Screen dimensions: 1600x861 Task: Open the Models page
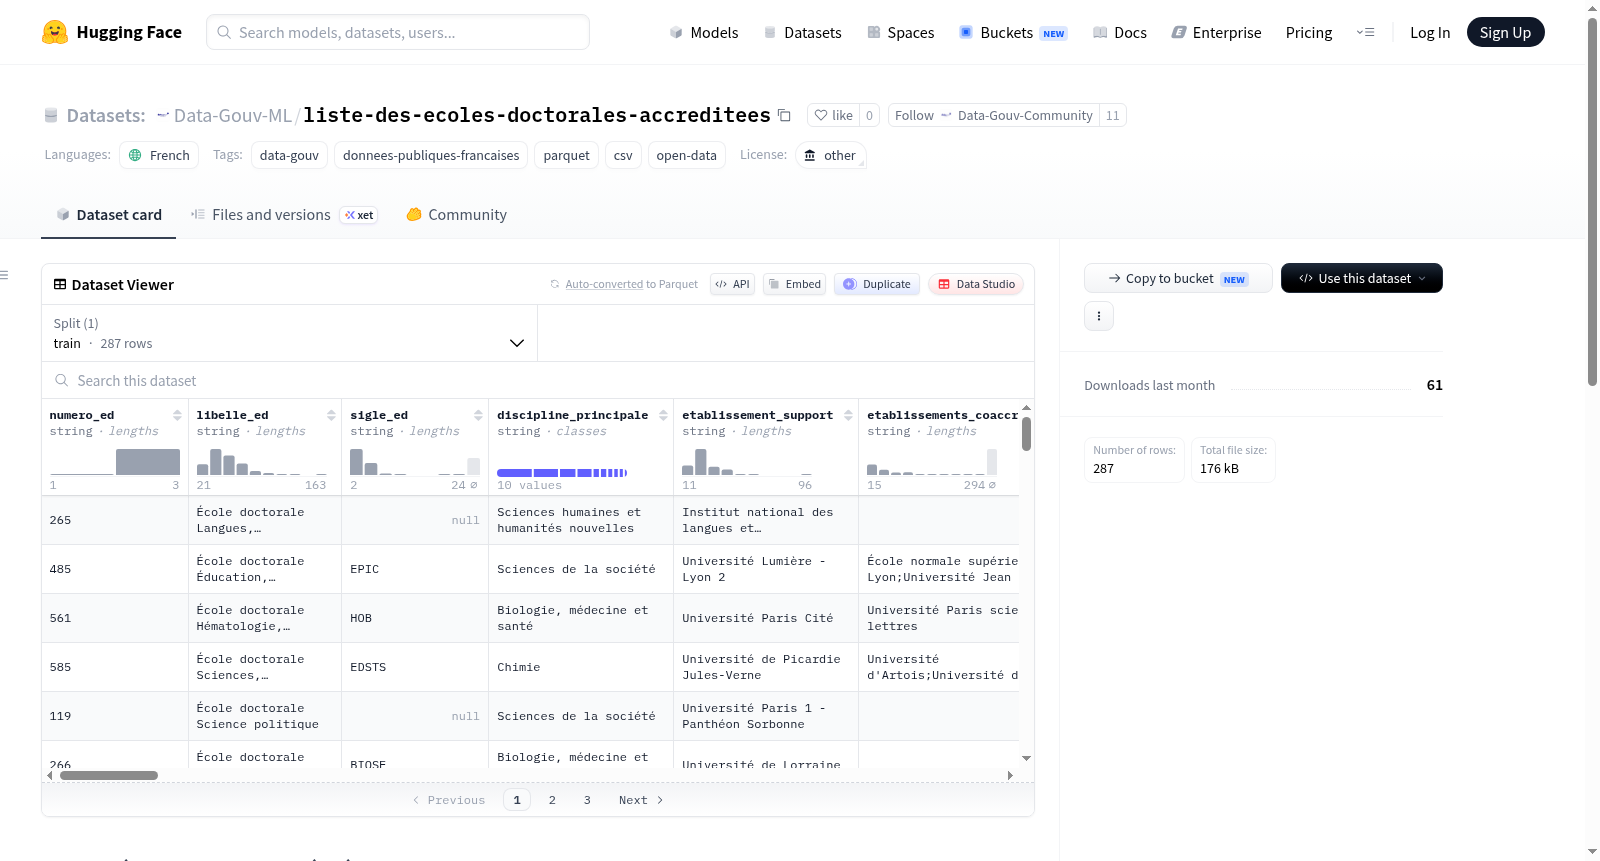704,32
